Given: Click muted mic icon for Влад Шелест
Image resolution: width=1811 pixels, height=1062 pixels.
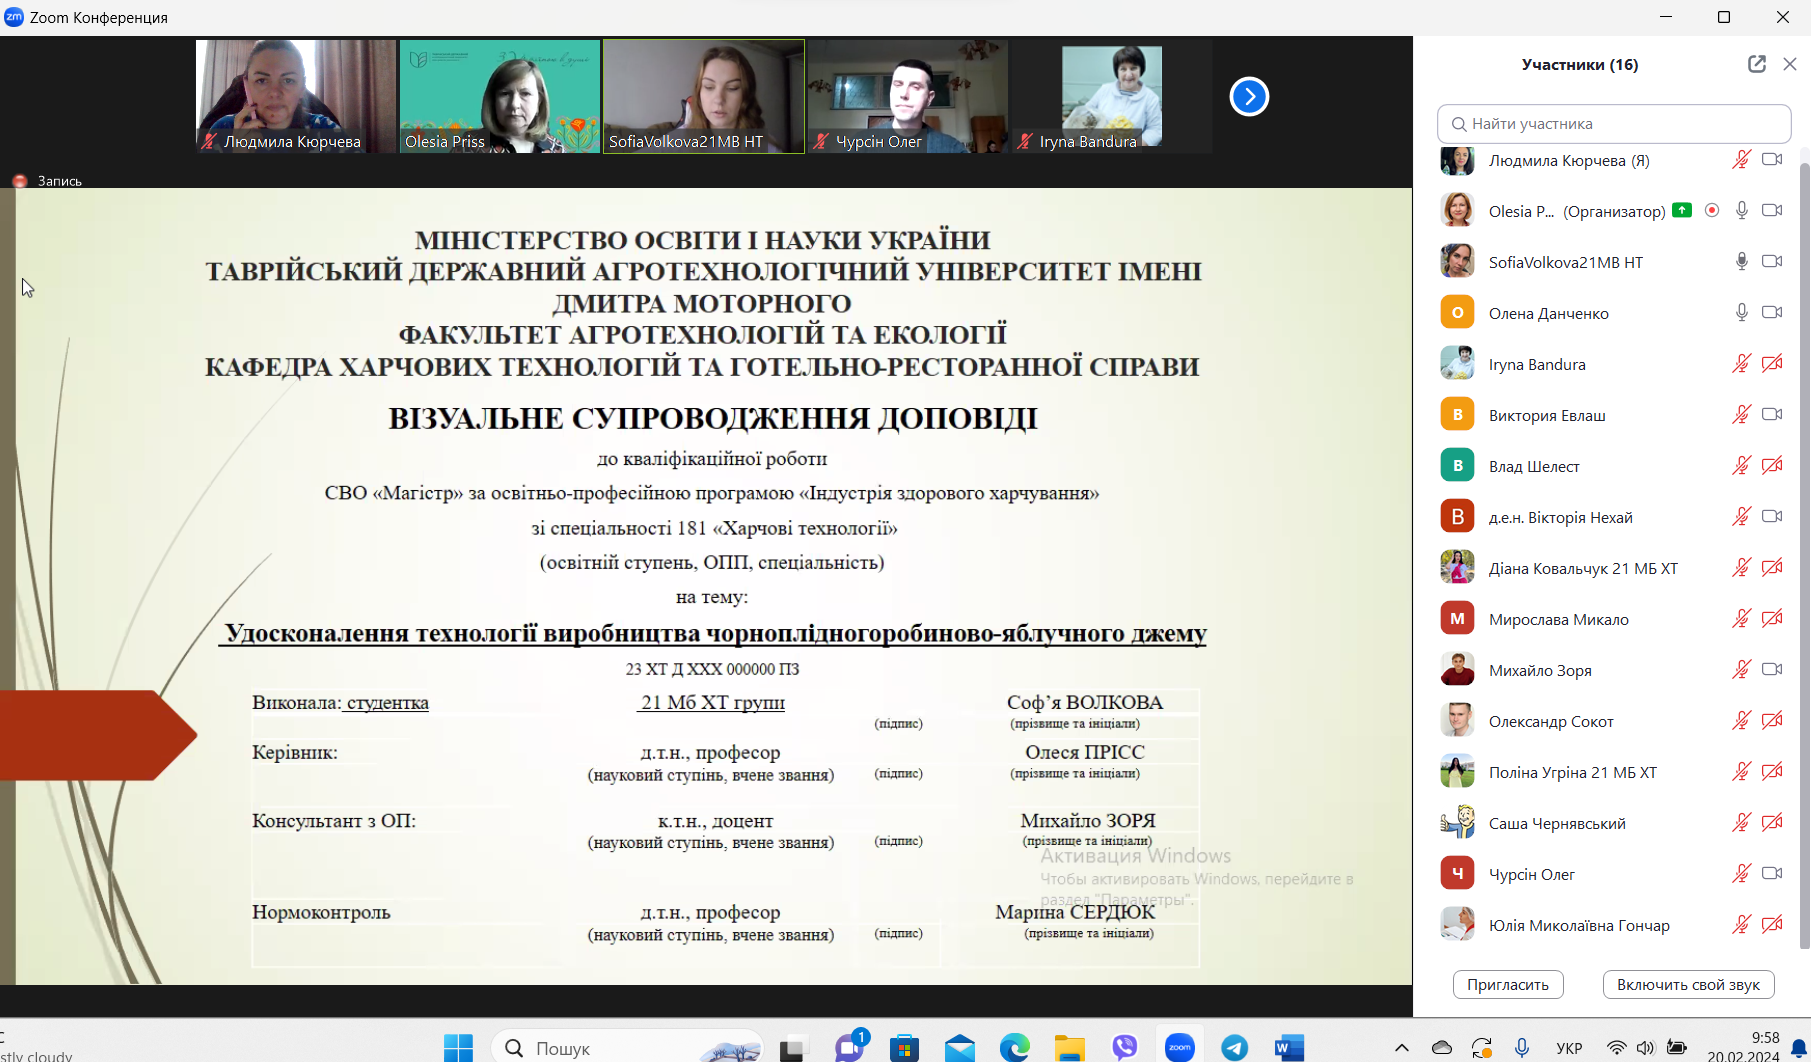Looking at the screenshot, I should (1742, 466).
